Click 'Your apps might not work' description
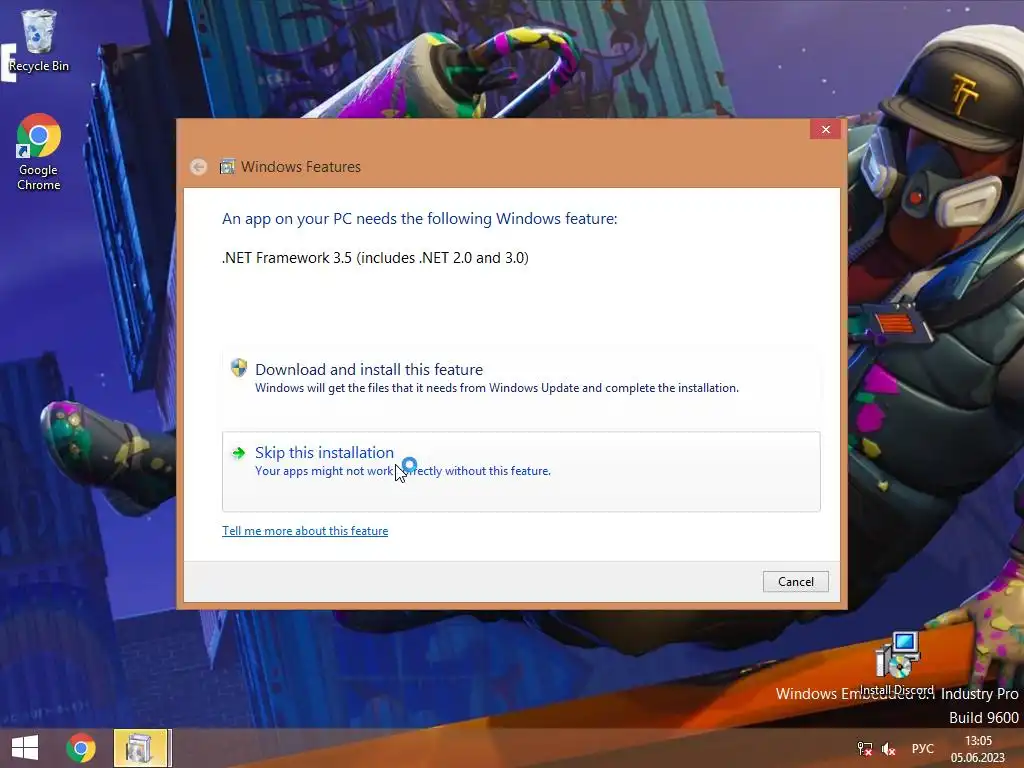This screenshot has width=1024, height=768. [x=403, y=471]
